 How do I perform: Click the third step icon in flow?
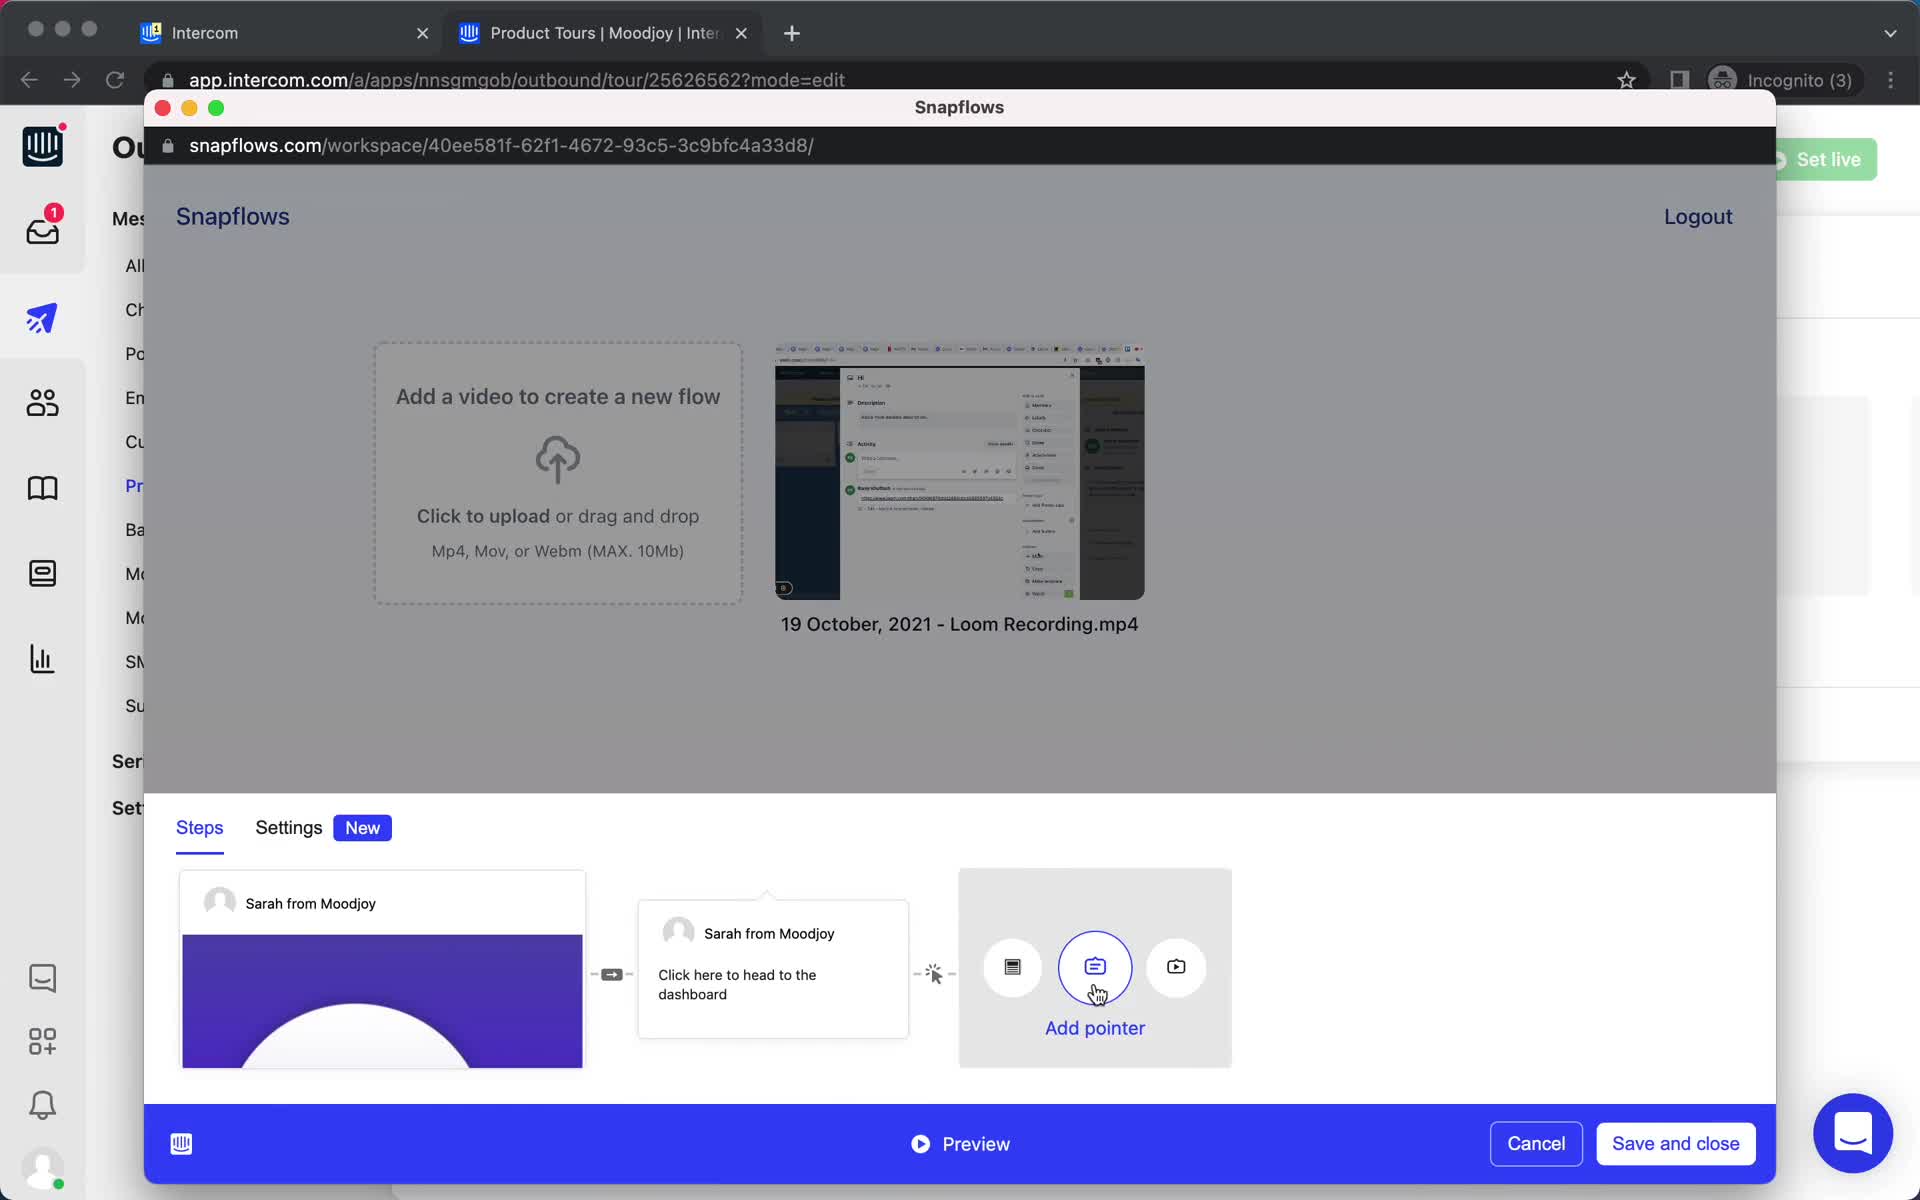[x=1175, y=965]
